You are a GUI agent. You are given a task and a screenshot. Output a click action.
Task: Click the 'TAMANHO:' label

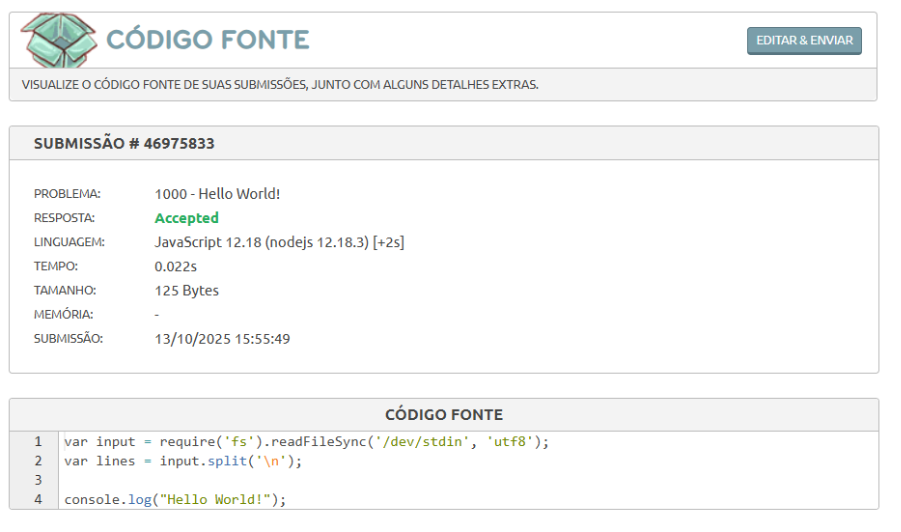(x=65, y=291)
